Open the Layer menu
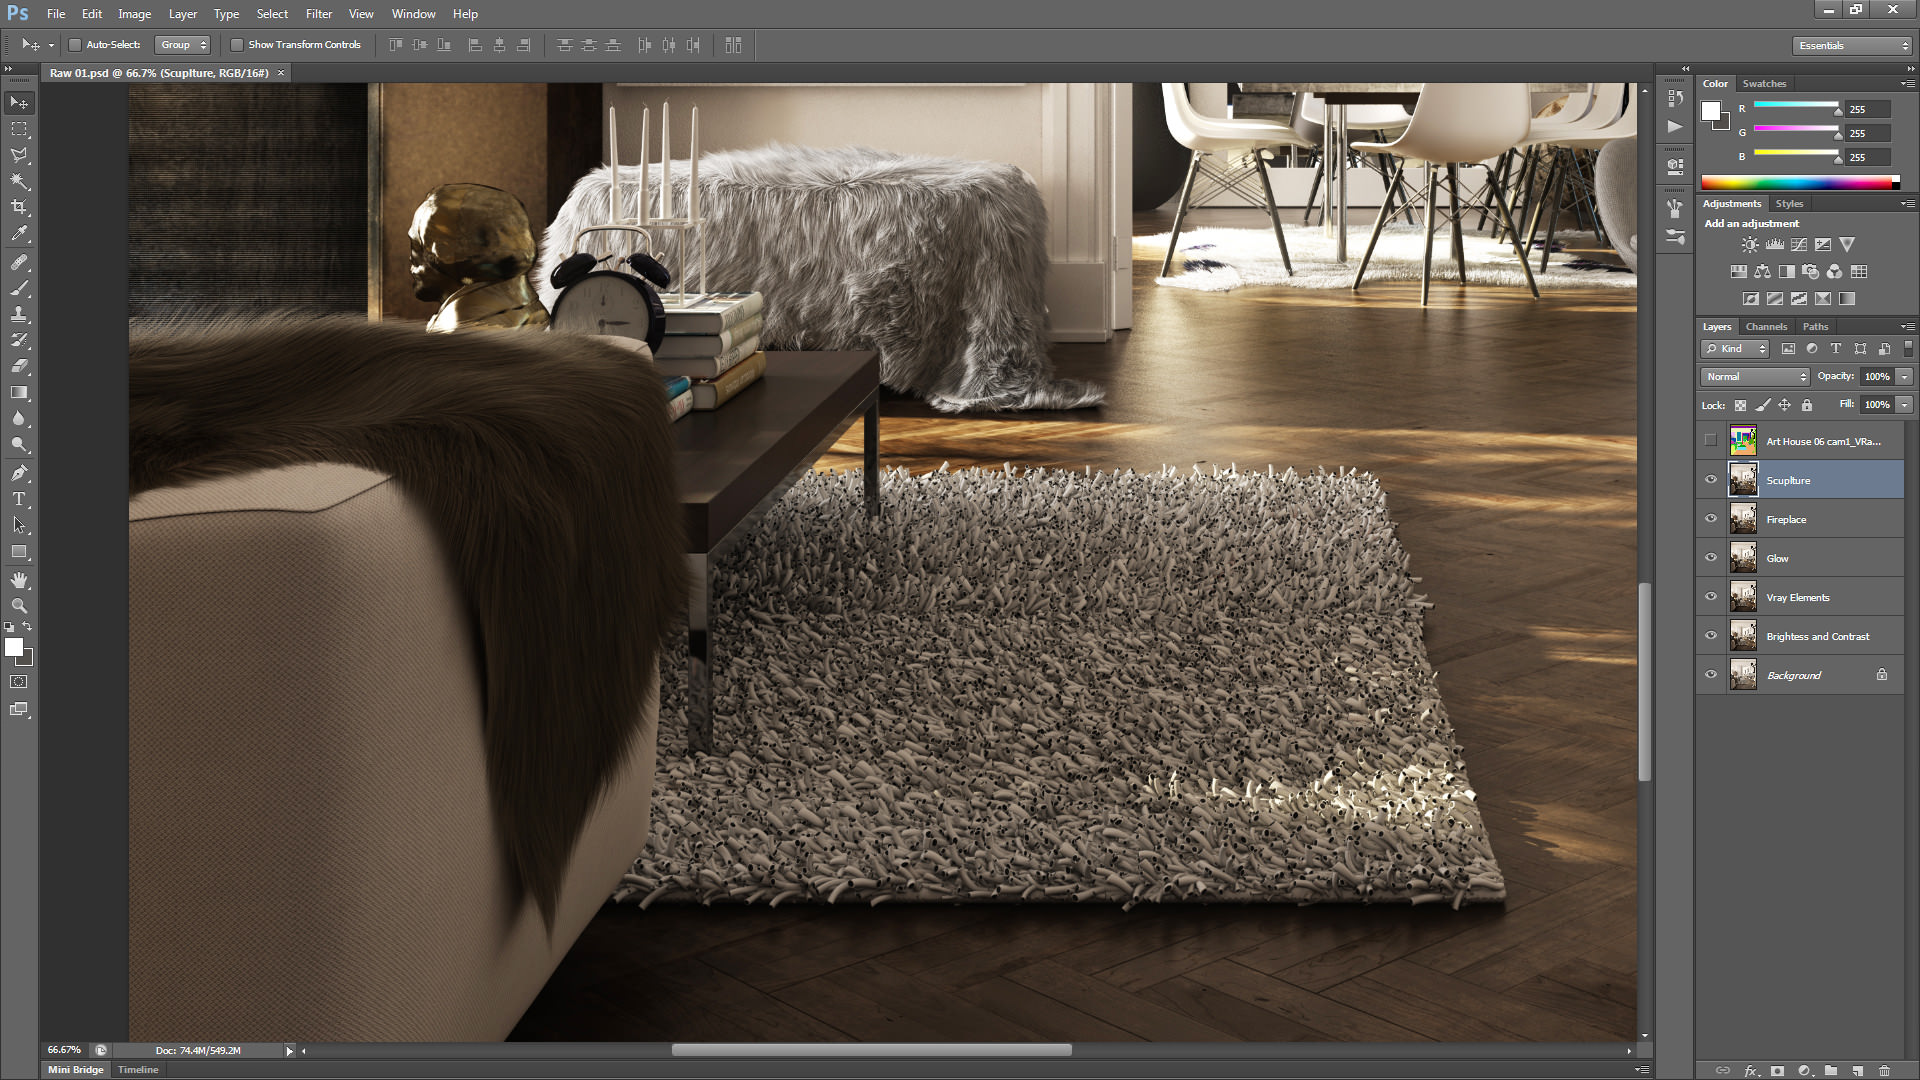This screenshot has height=1080, width=1920. [182, 14]
